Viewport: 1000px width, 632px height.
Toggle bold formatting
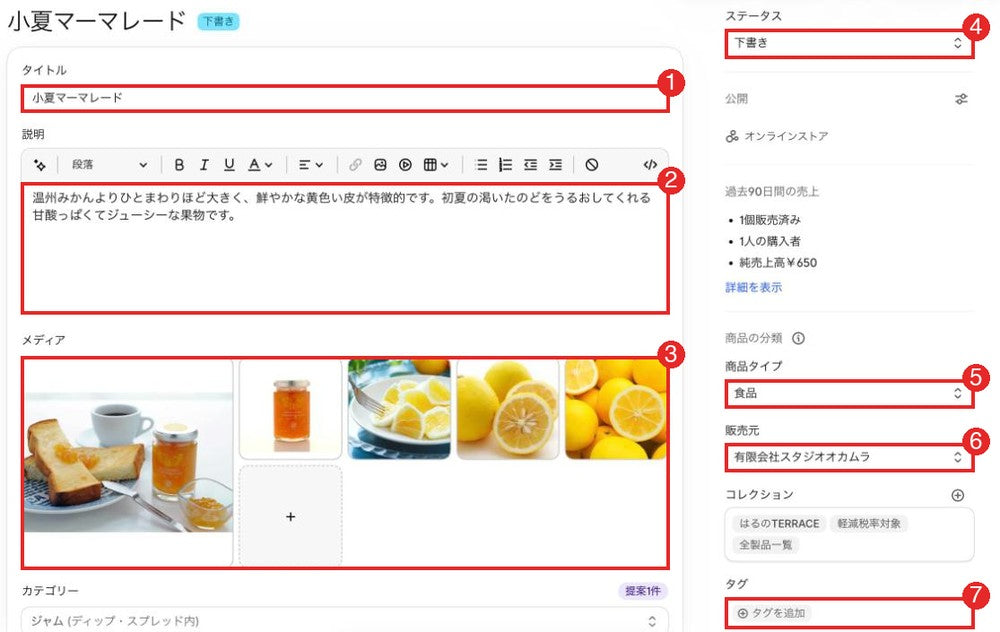pyautogui.click(x=179, y=165)
